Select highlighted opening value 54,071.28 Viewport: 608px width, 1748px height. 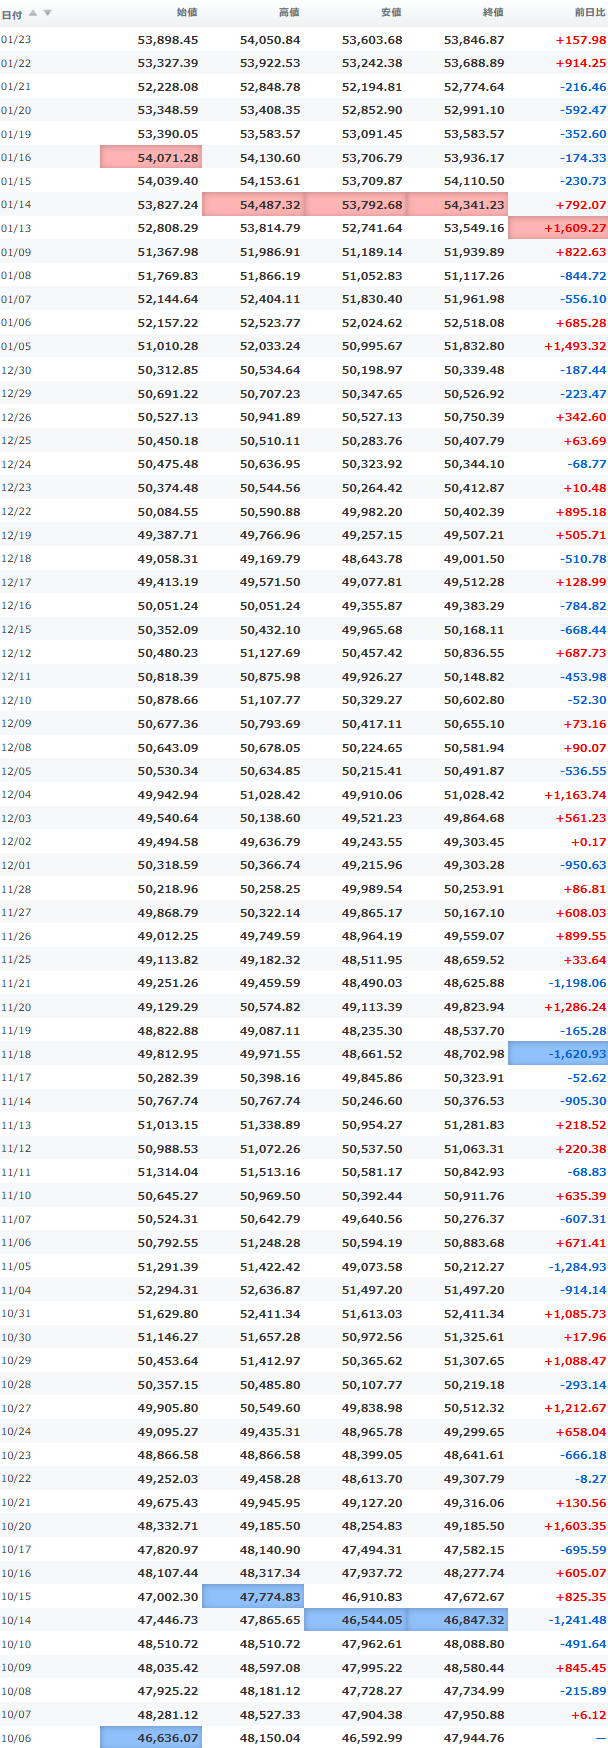(151, 157)
